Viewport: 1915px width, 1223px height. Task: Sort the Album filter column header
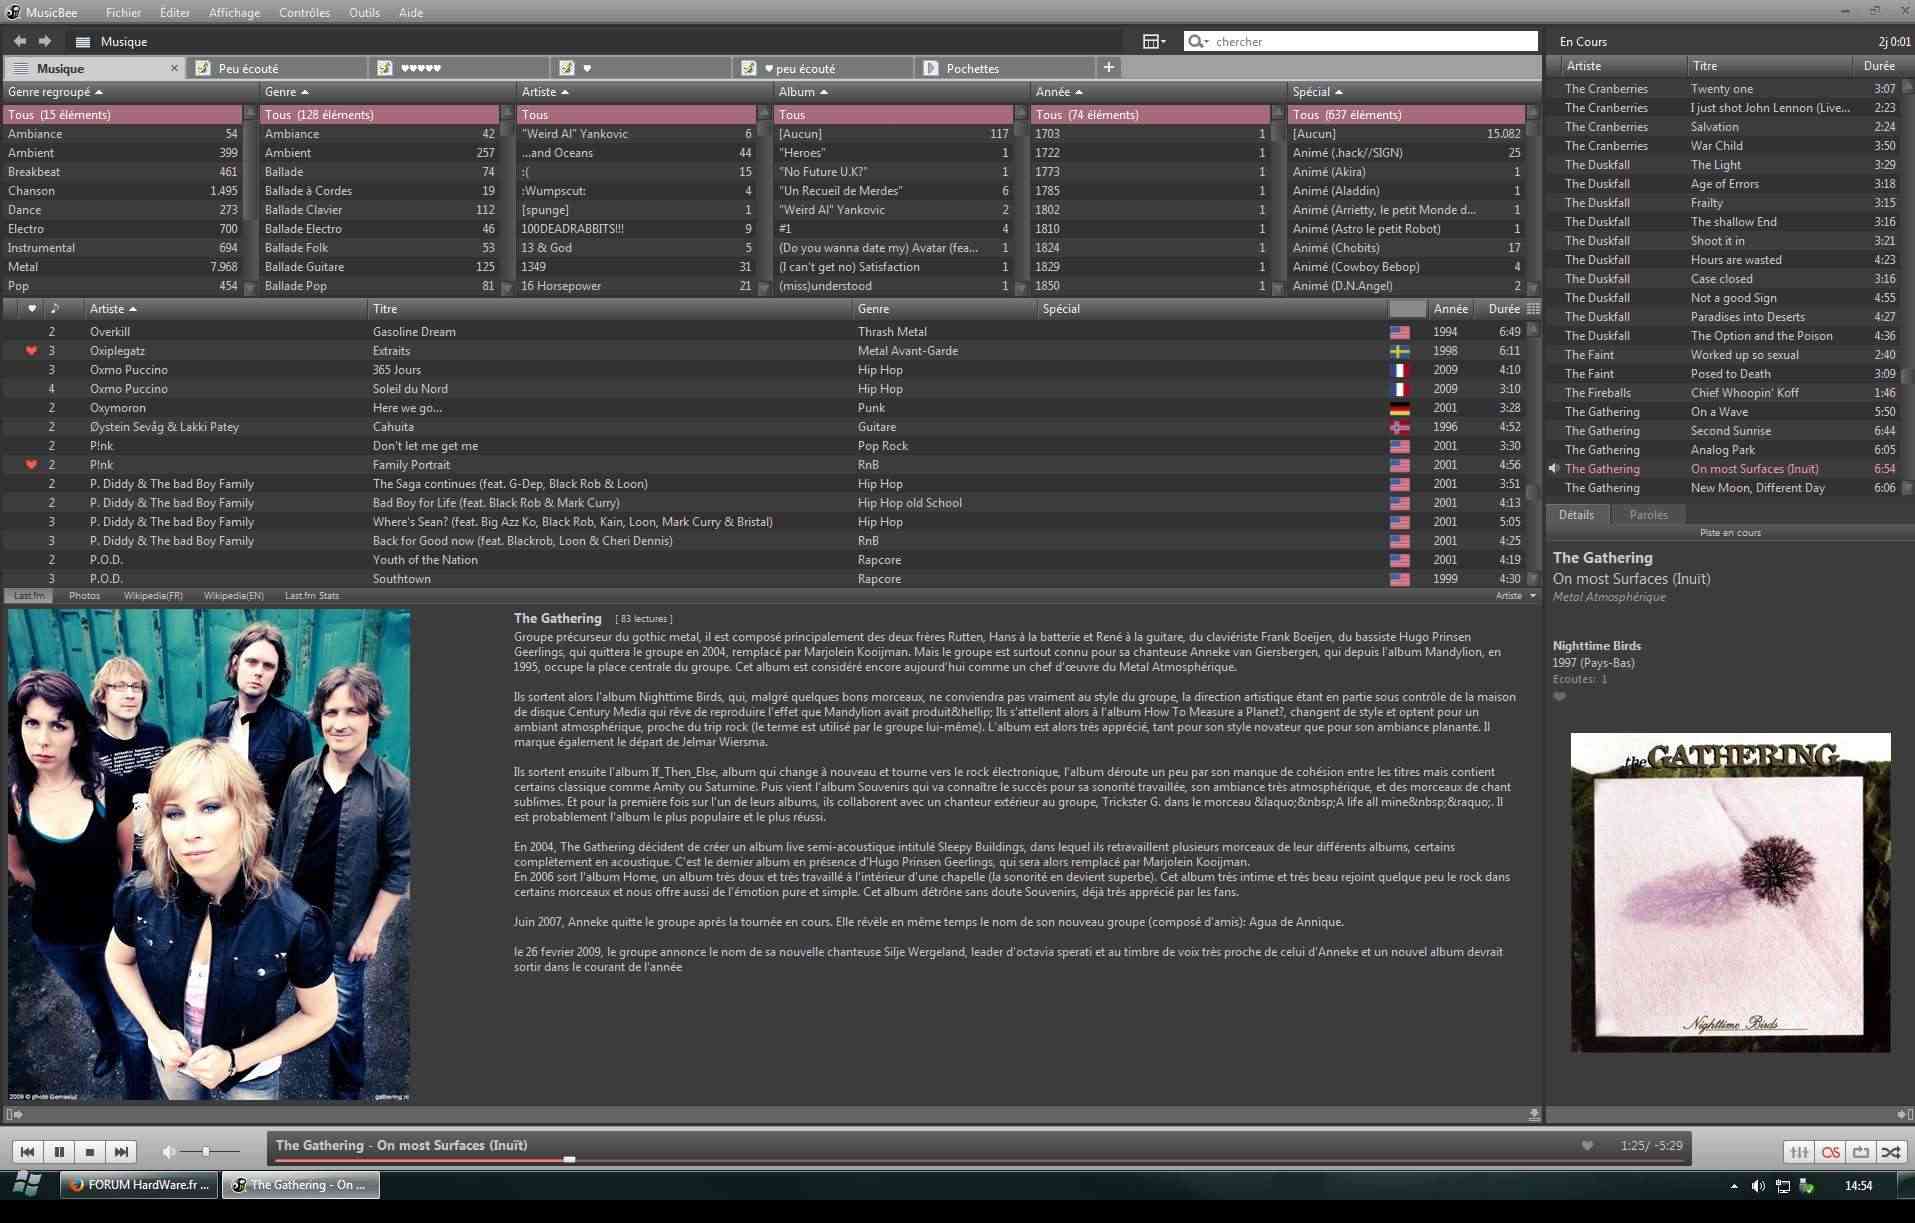pyautogui.click(x=900, y=92)
